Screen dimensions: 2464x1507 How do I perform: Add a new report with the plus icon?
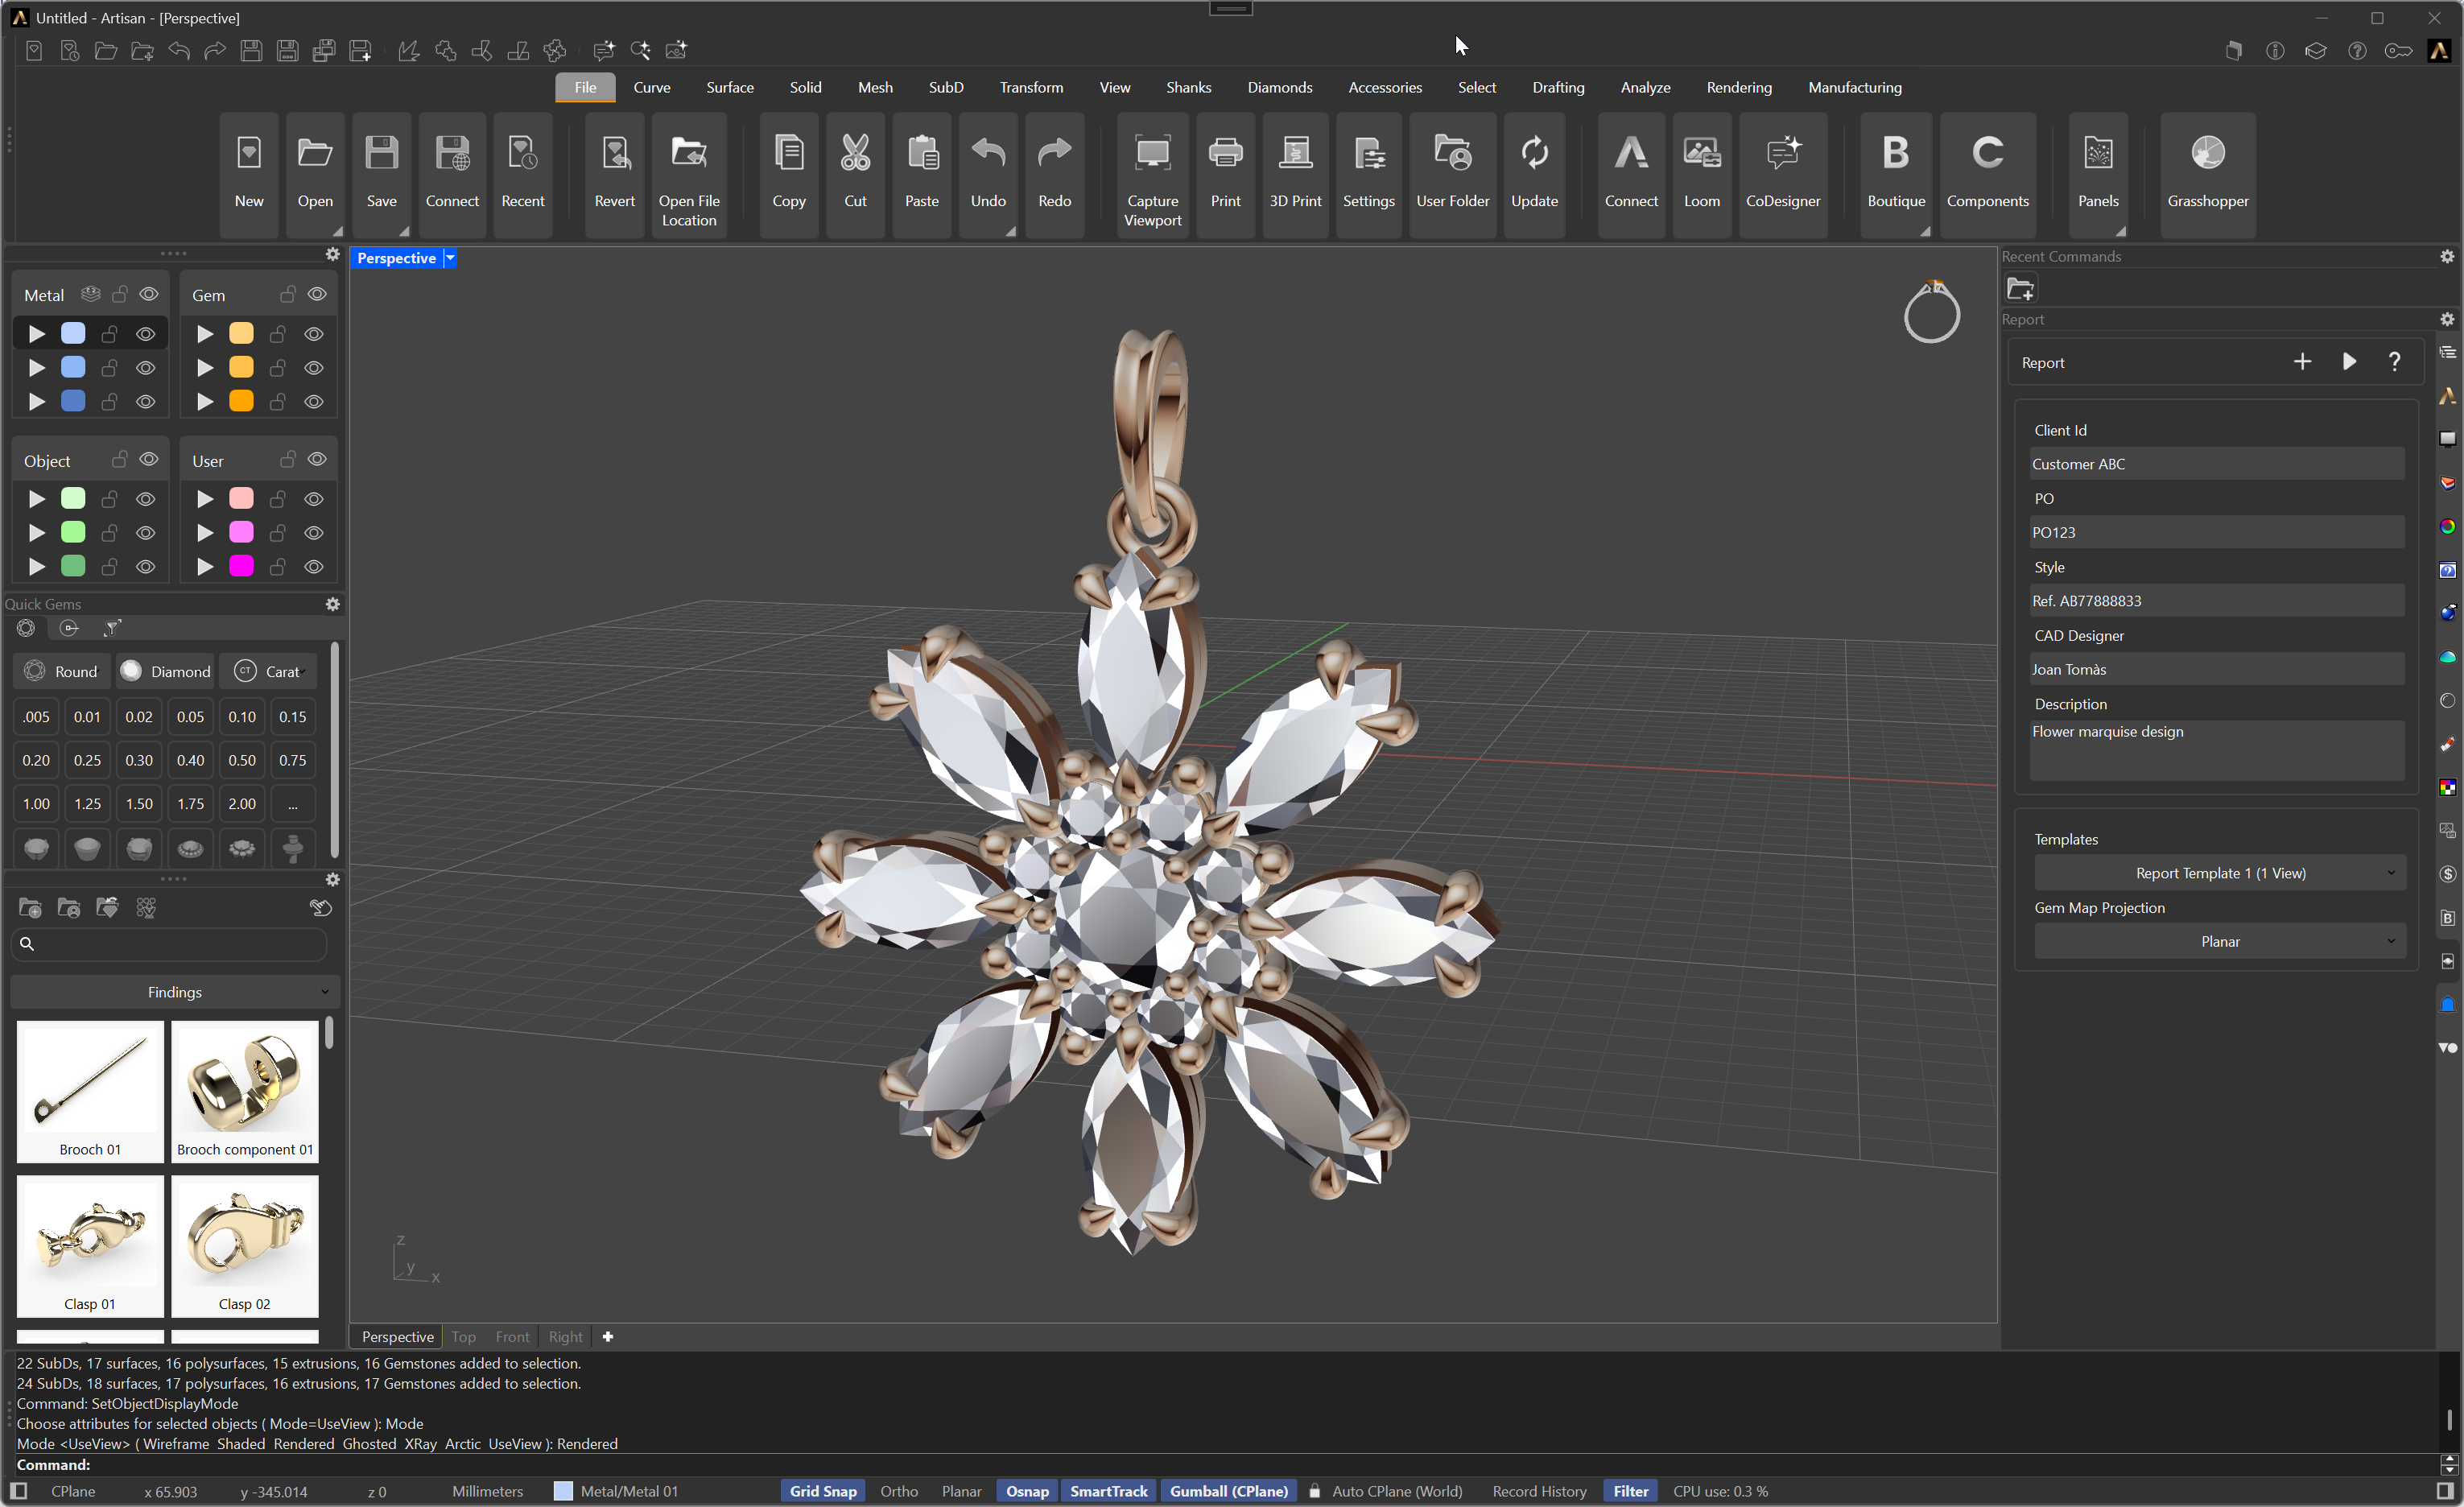[2302, 361]
